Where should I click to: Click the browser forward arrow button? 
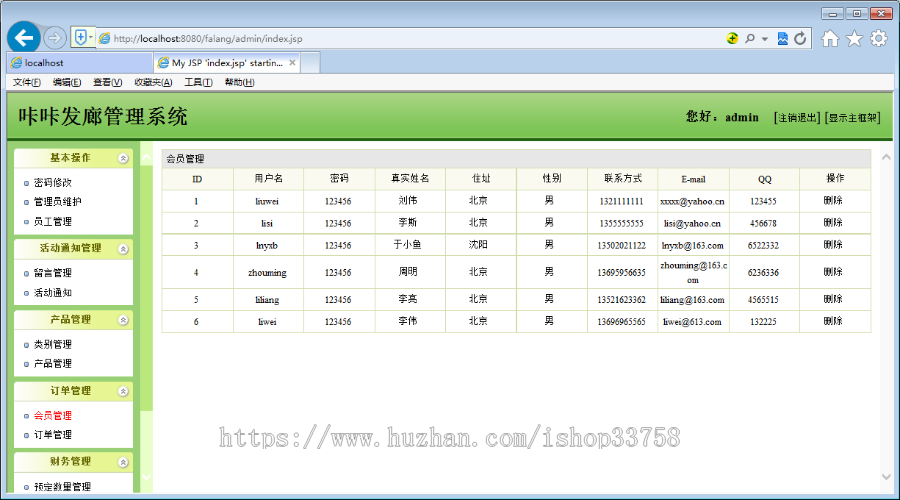tap(55, 38)
